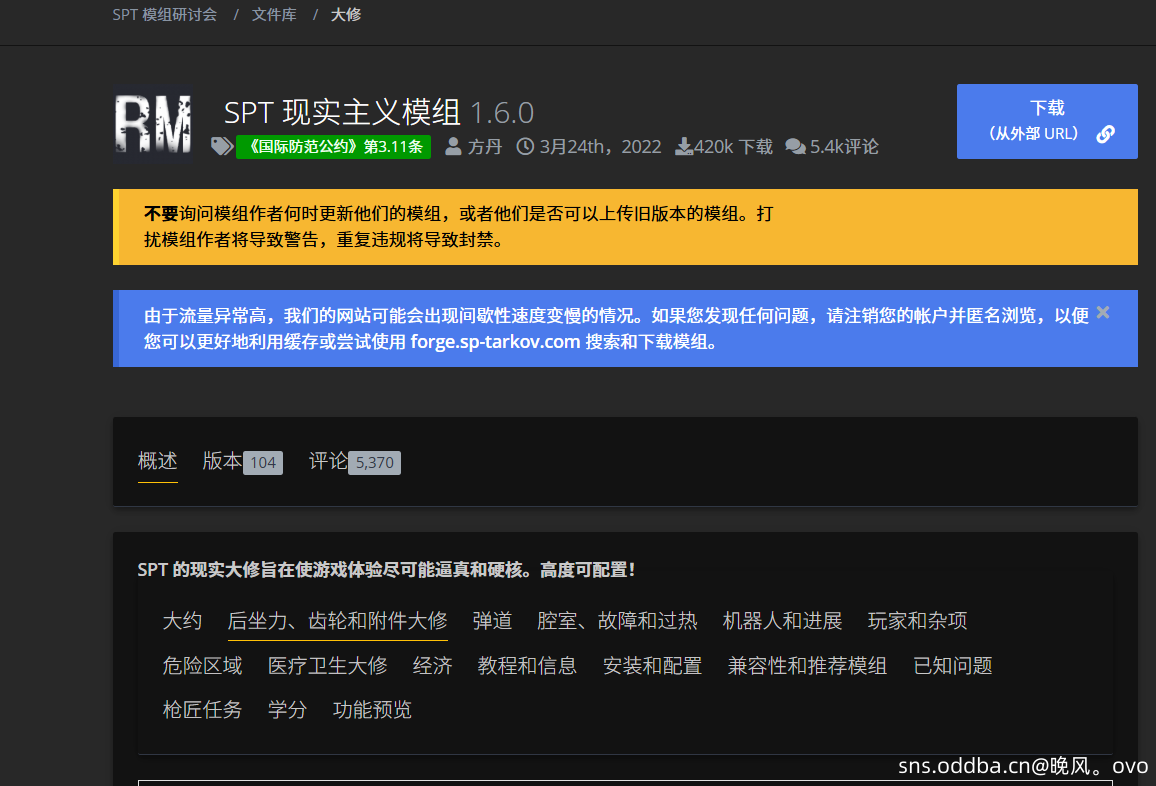Open the 教程和信息 tab
1156x786 pixels.
527,666
